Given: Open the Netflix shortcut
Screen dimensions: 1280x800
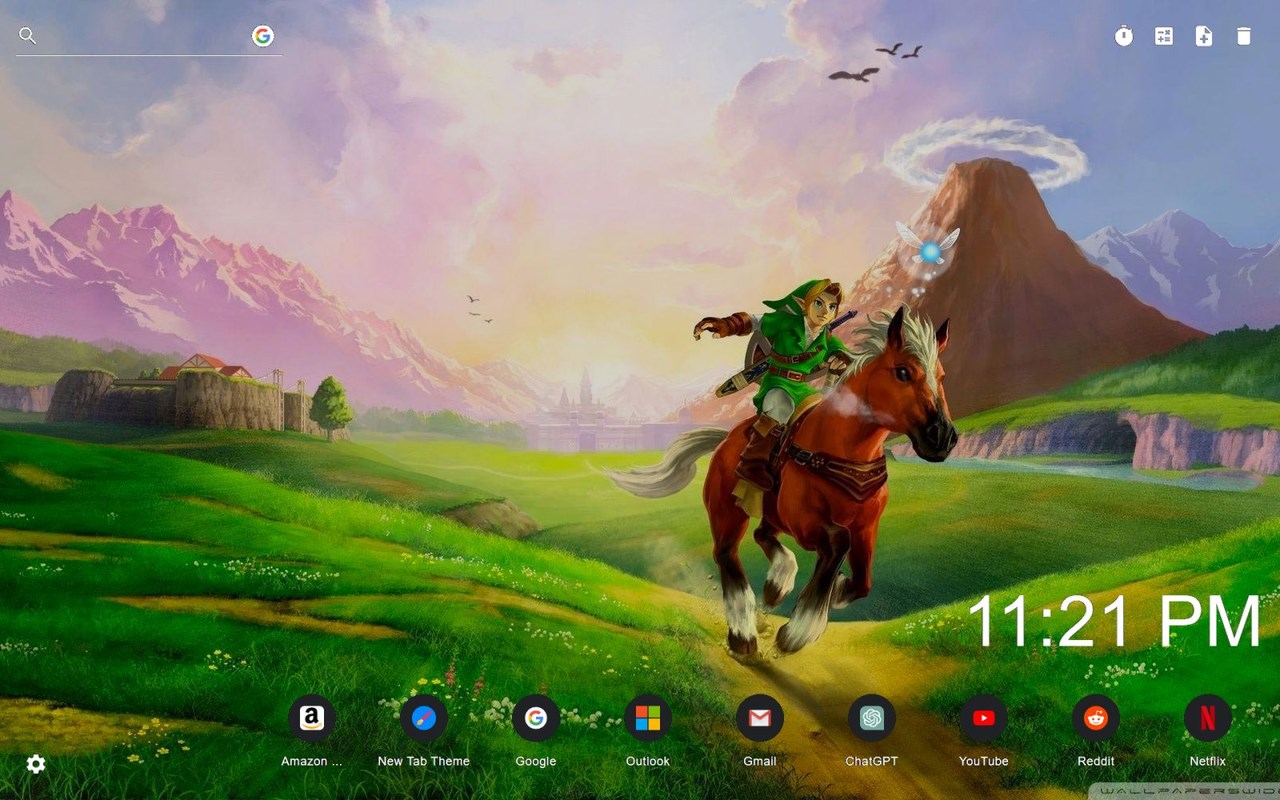Looking at the screenshot, I should [x=1207, y=717].
